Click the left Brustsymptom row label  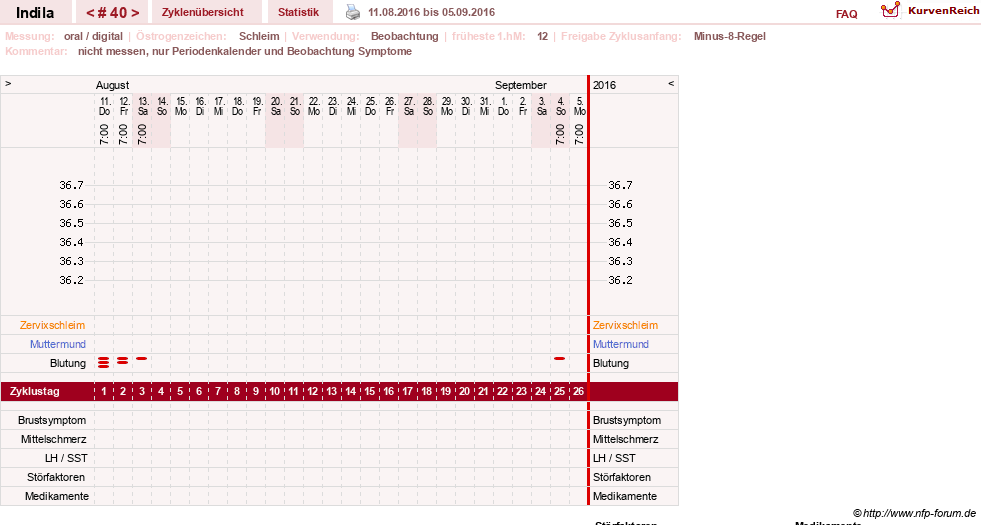click(52, 421)
